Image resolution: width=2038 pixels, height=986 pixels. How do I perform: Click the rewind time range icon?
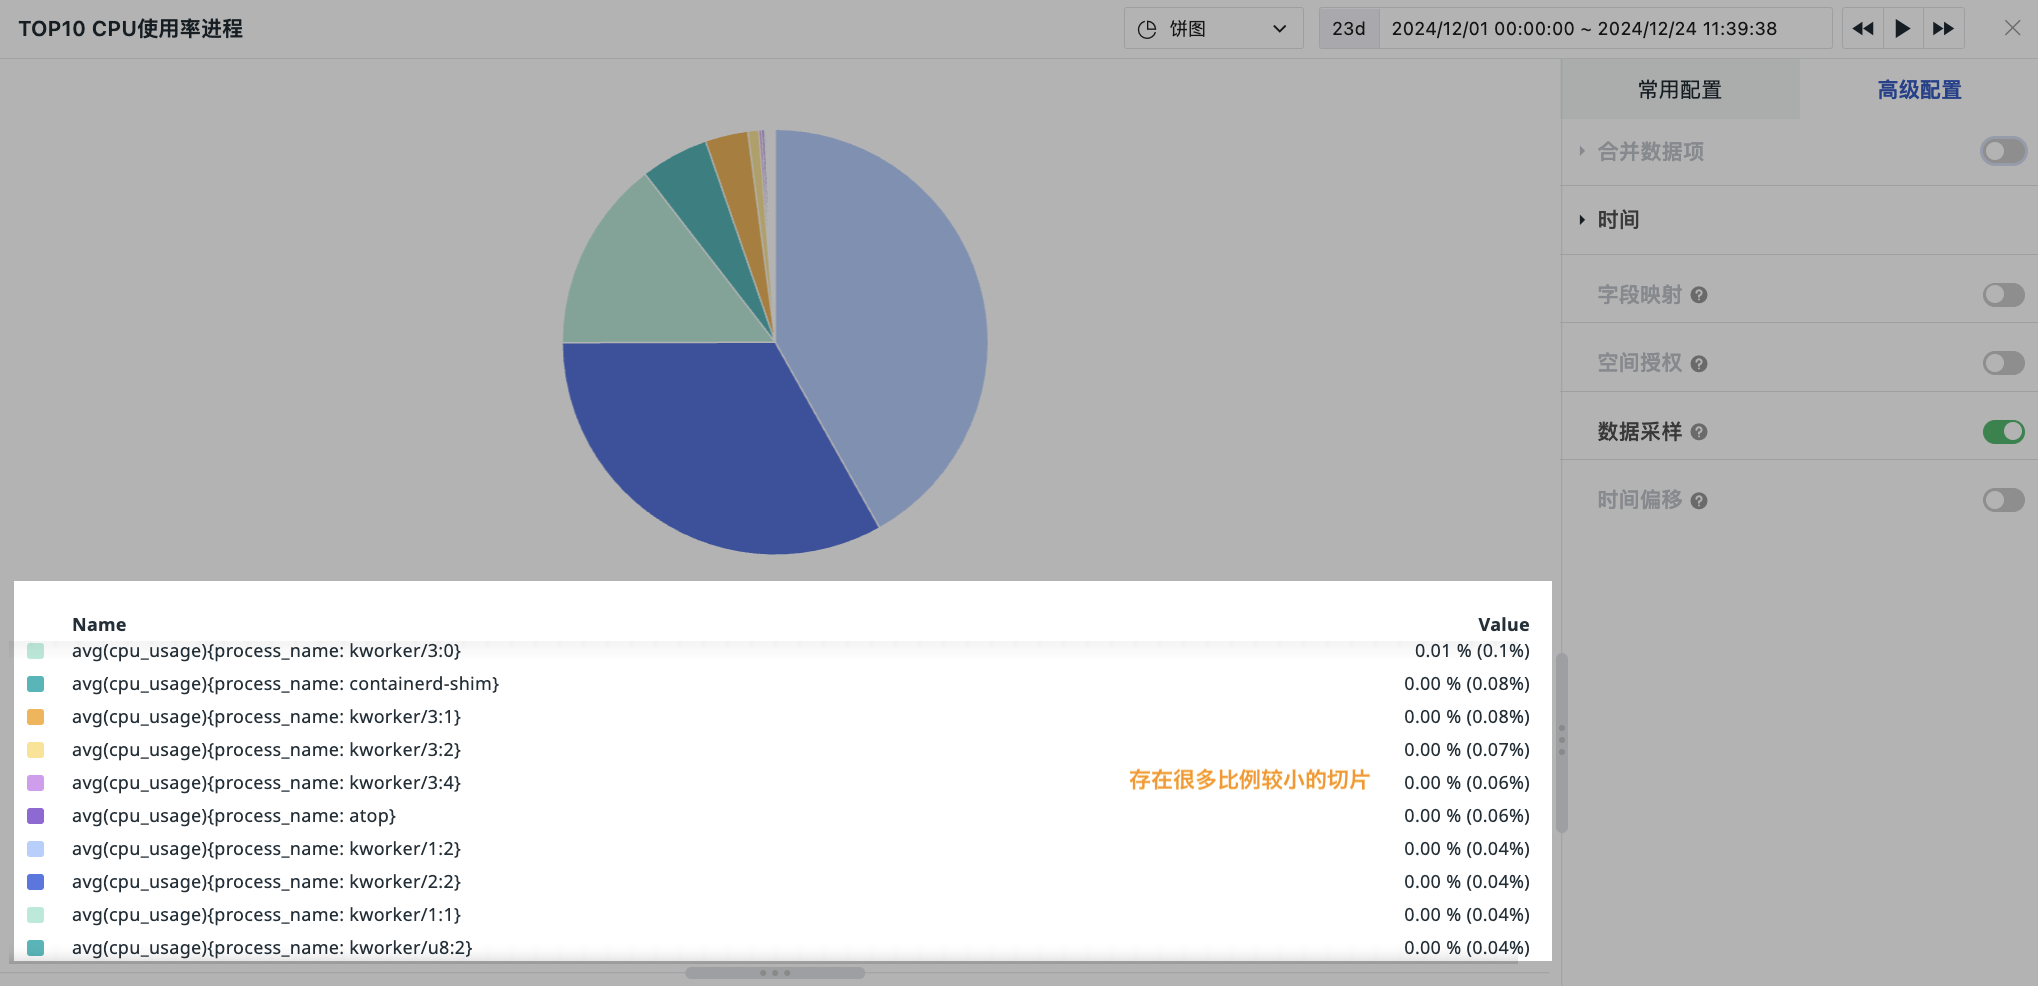pos(1862,29)
